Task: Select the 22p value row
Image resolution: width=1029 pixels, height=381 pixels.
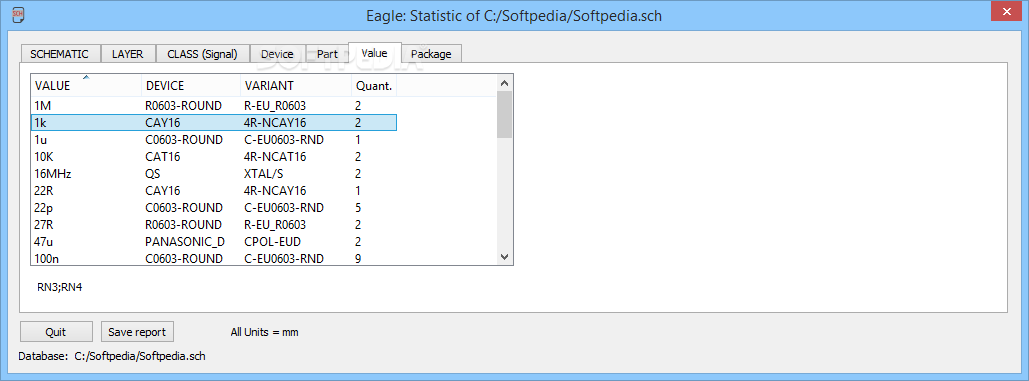Action: coord(214,207)
